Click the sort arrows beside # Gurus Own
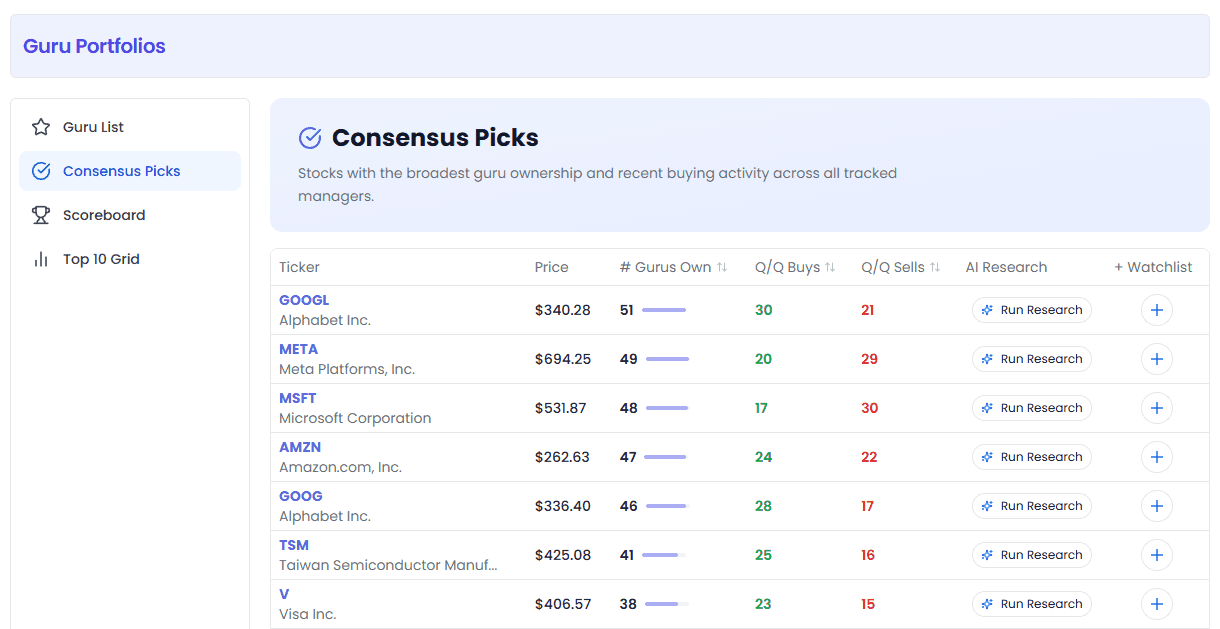1220x629 pixels. point(722,267)
